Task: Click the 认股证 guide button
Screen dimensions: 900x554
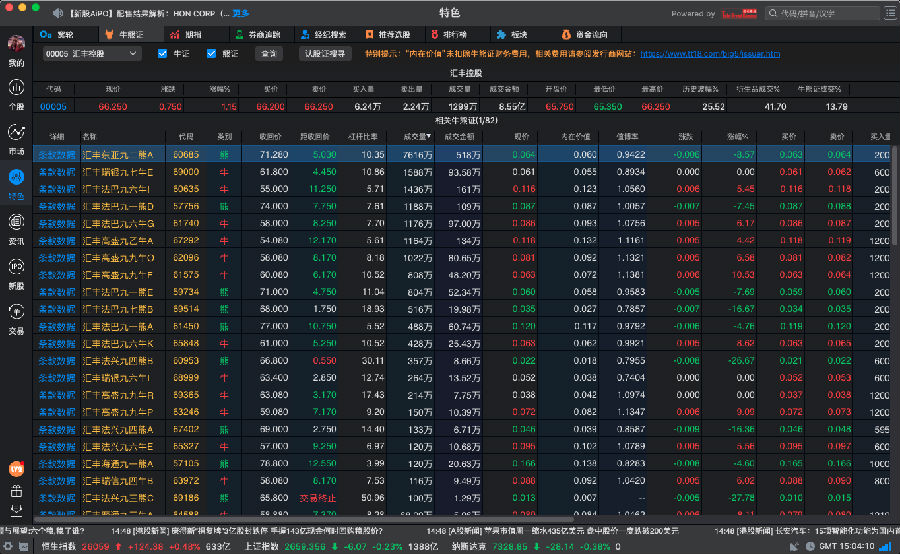Action: tap(325, 53)
